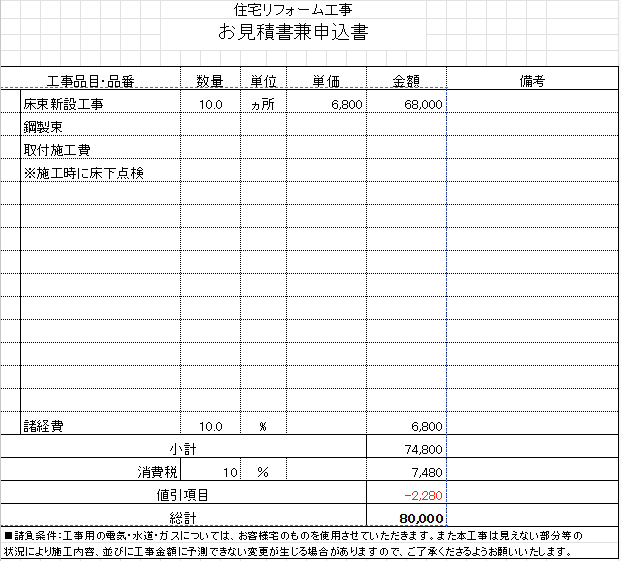Select the 鋼製束 cell
This screenshot has width=621, height=561.
[45, 127]
